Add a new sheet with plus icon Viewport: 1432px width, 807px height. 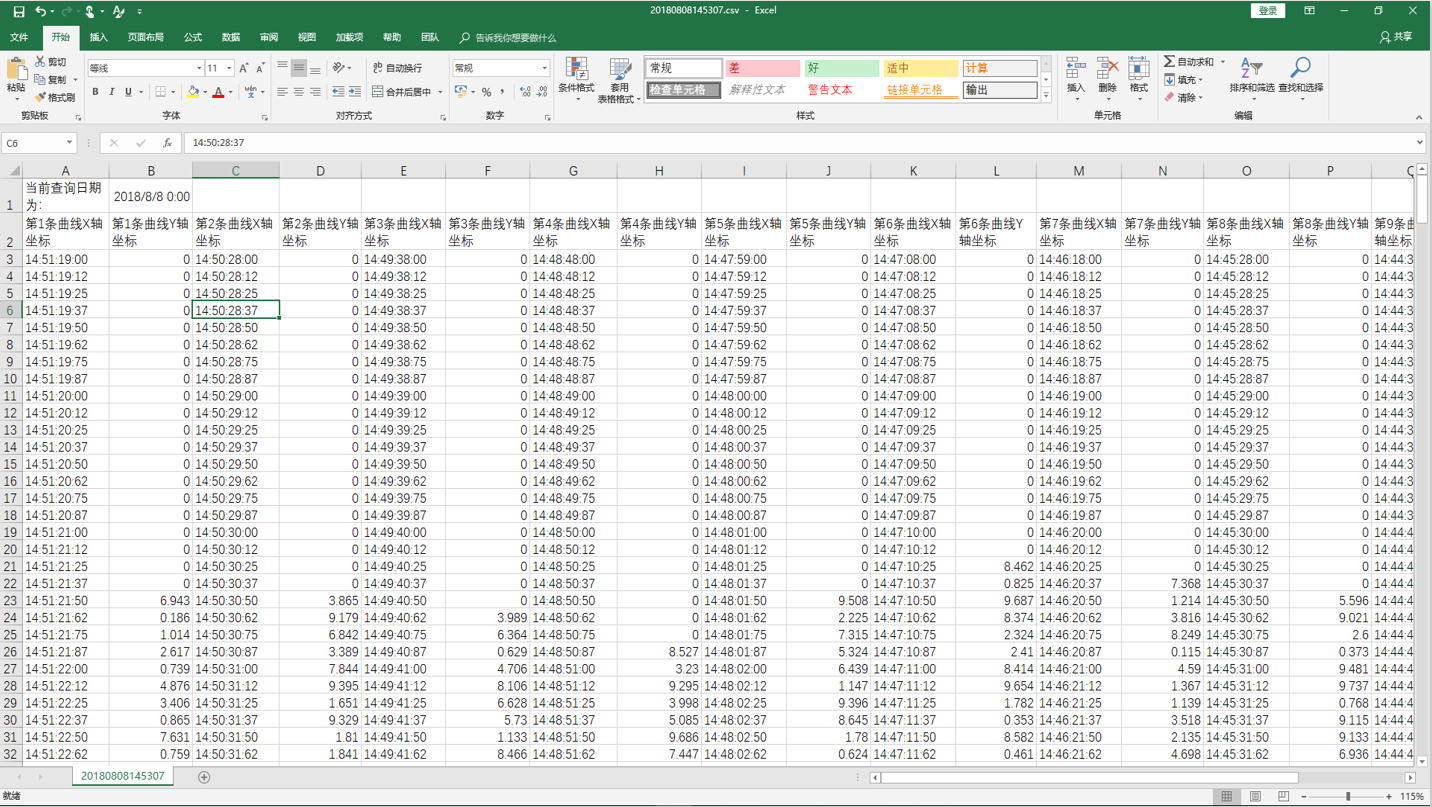(204, 777)
